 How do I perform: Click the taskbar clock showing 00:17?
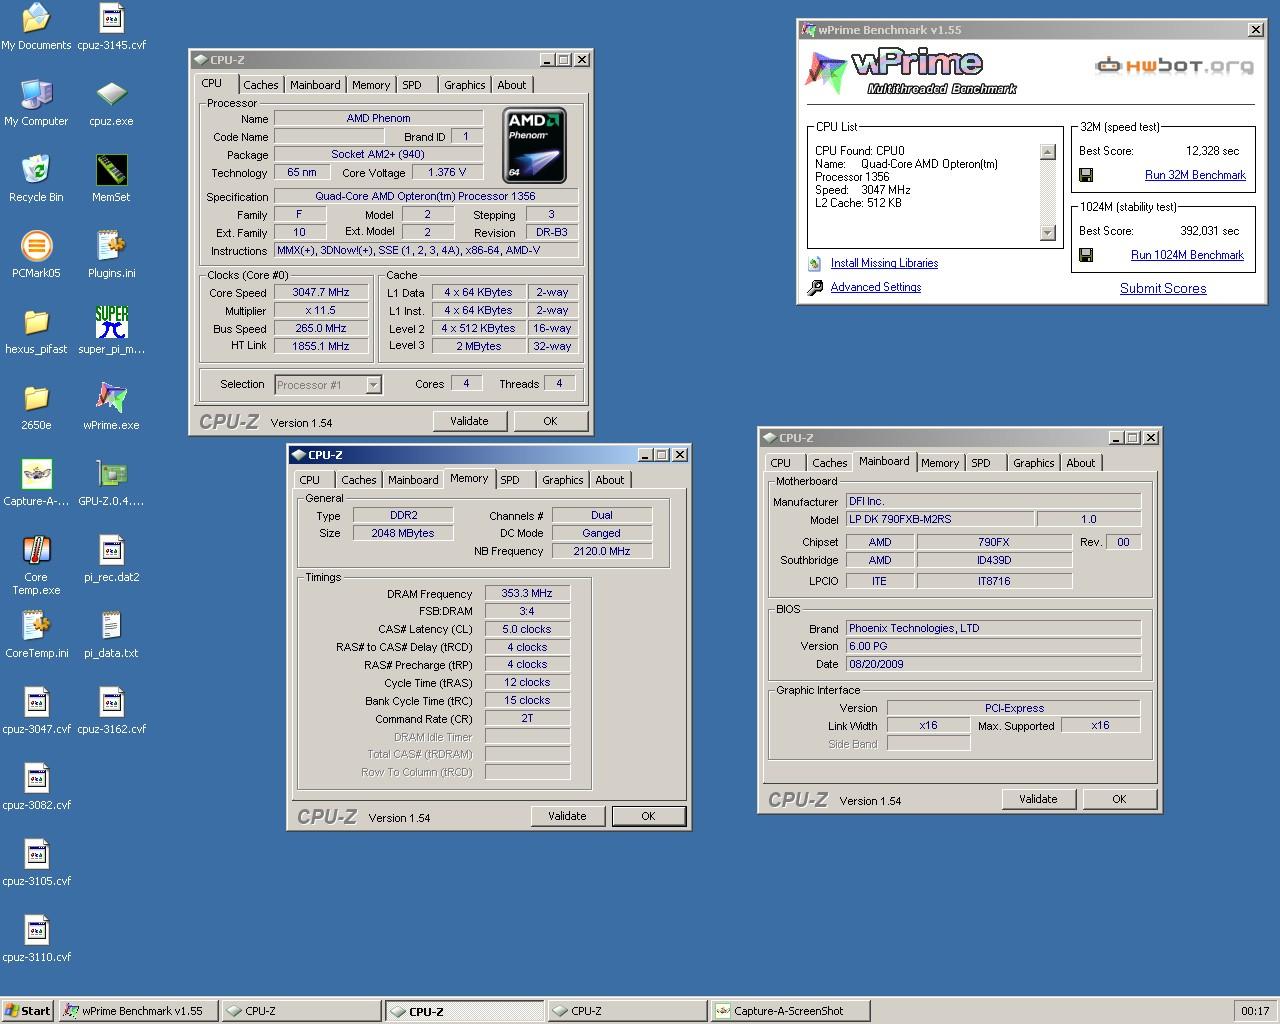1255,1011
